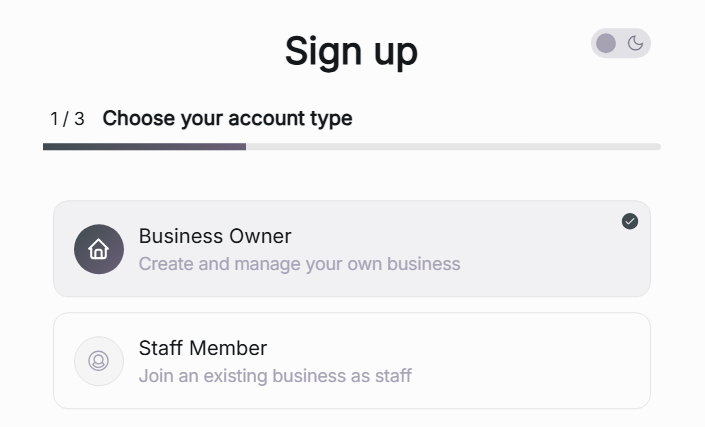The height and width of the screenshot is (427, 705).
Task: Click the home icon for Business Owner
Action: coord(99,249)
